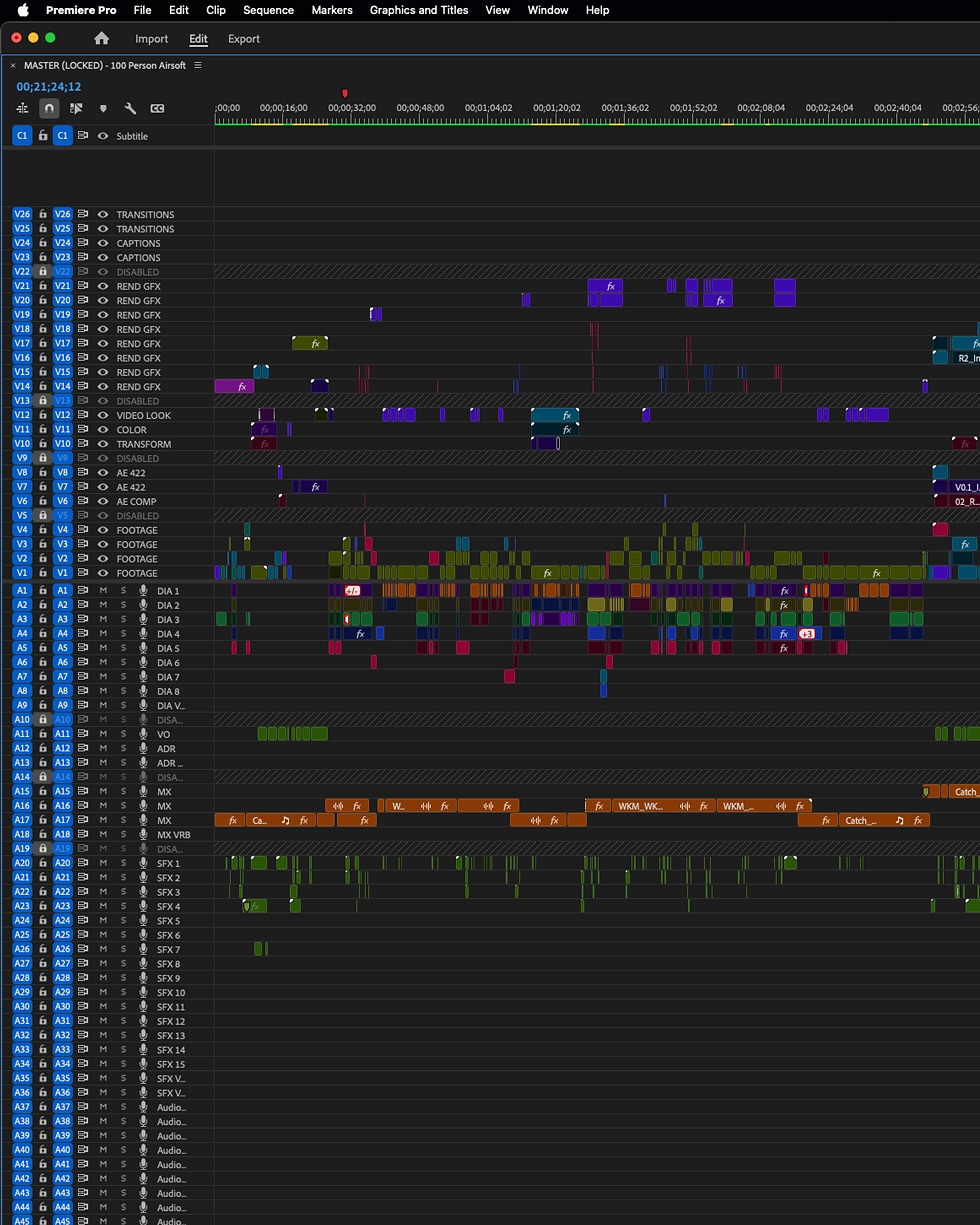Image resolution: width=980 pixels, height=1225 pixels.
Task: Open the sequence panel menu
Action: pos(198,65)
